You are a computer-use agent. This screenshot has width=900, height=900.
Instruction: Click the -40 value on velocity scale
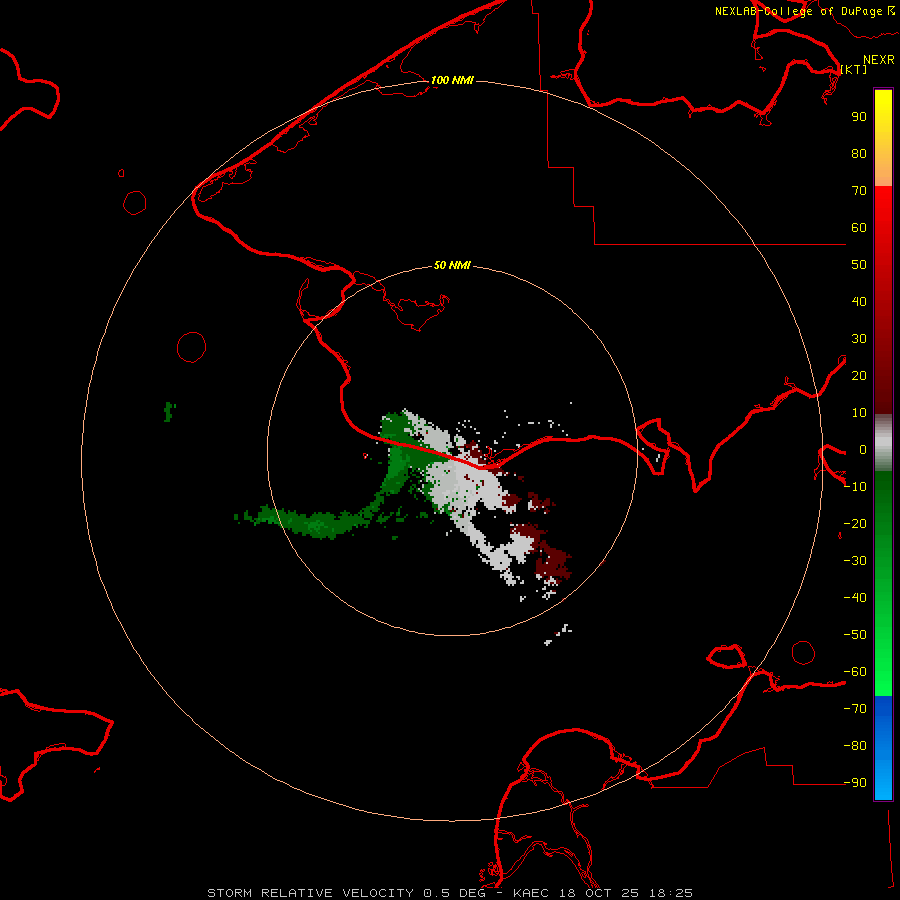(855, 598)
